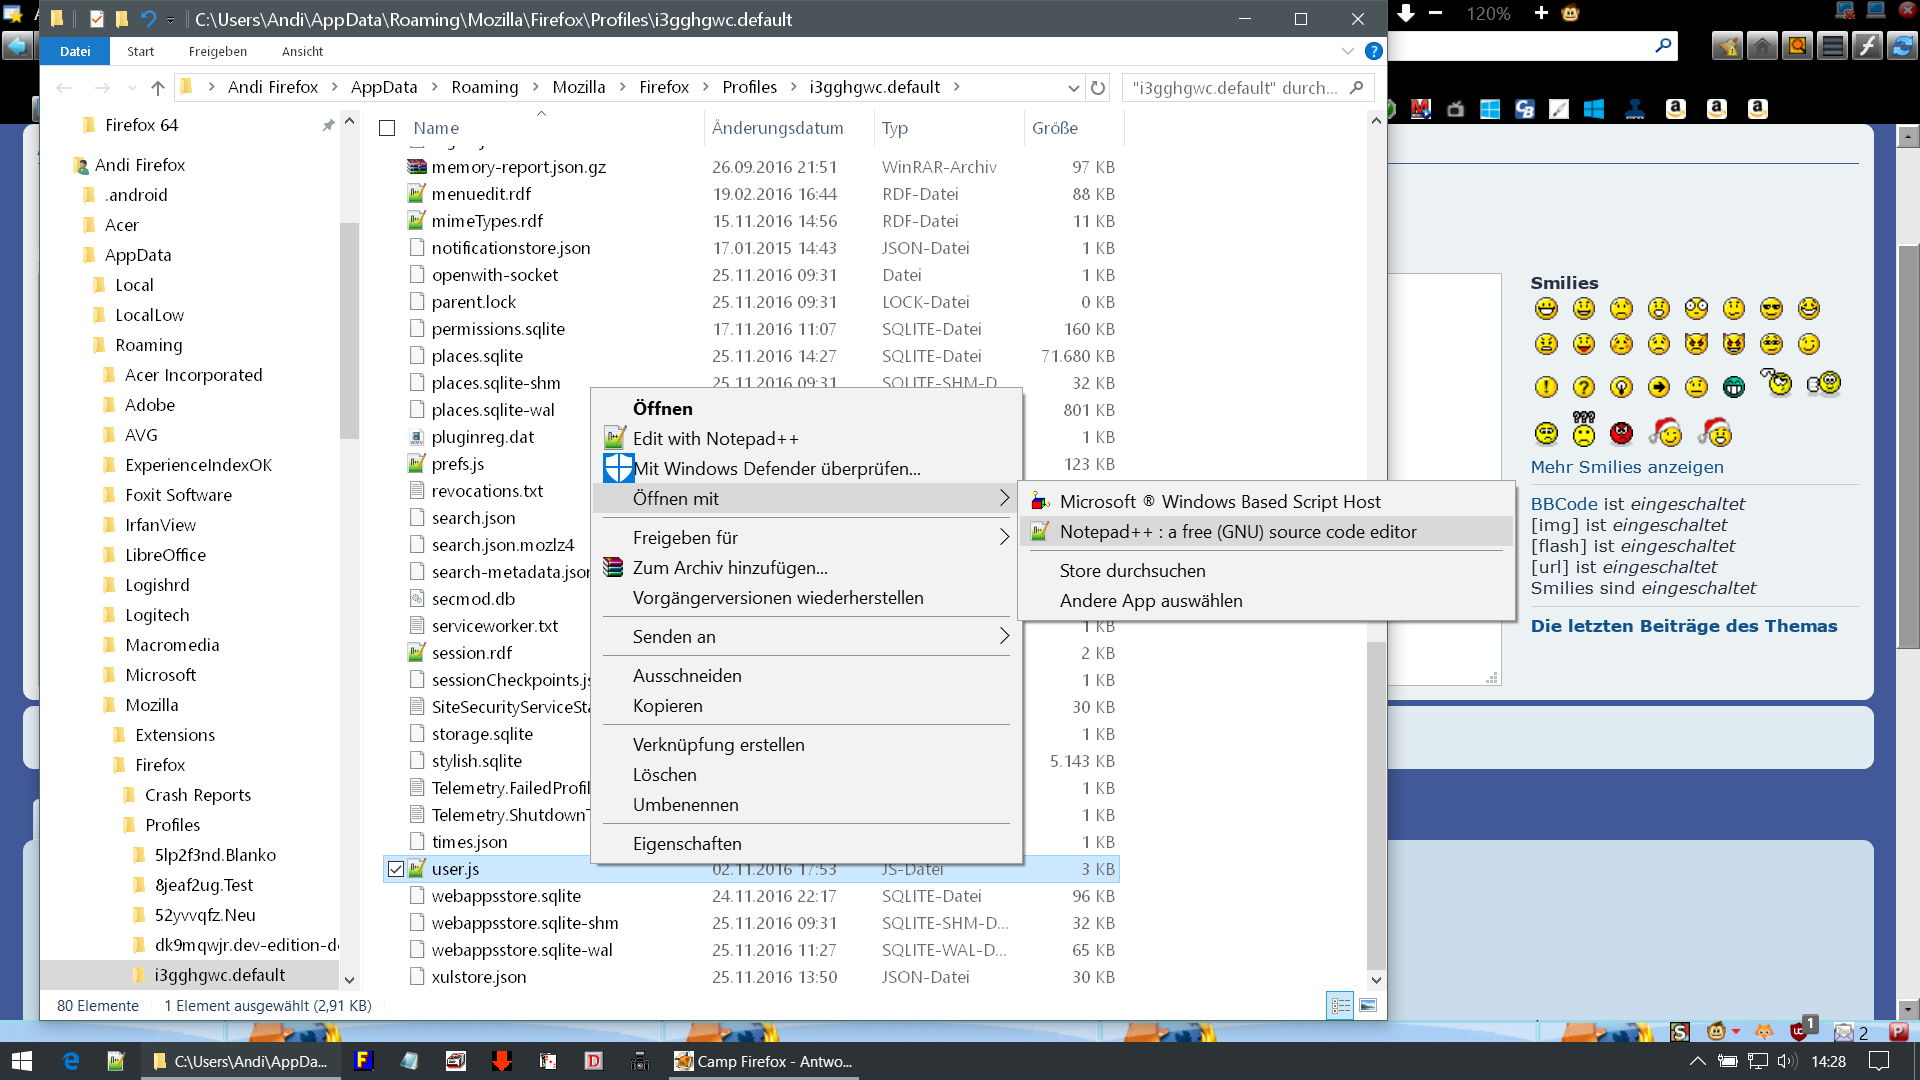
Task: Uncheck the user.js file checkbox
Action: click(396, 869)
